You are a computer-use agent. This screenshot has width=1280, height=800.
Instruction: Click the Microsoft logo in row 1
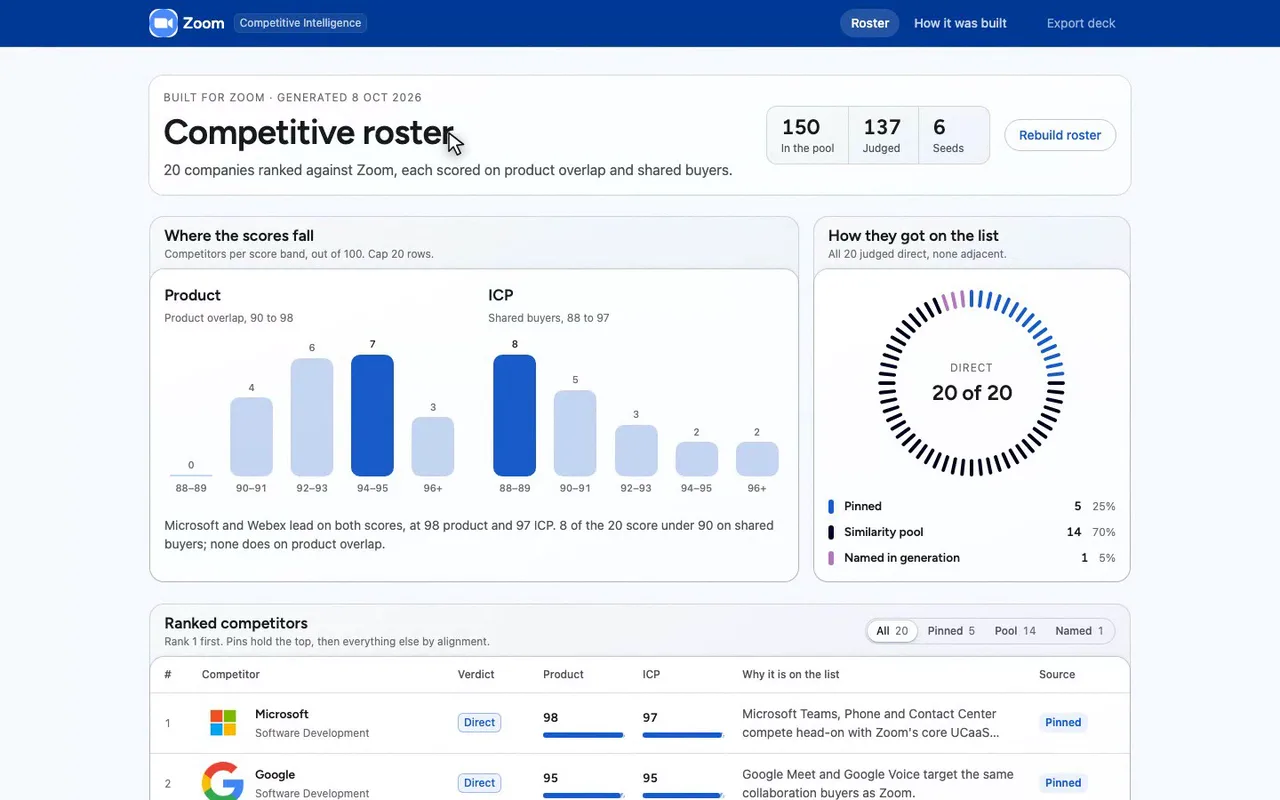click(x=223, y=722)
